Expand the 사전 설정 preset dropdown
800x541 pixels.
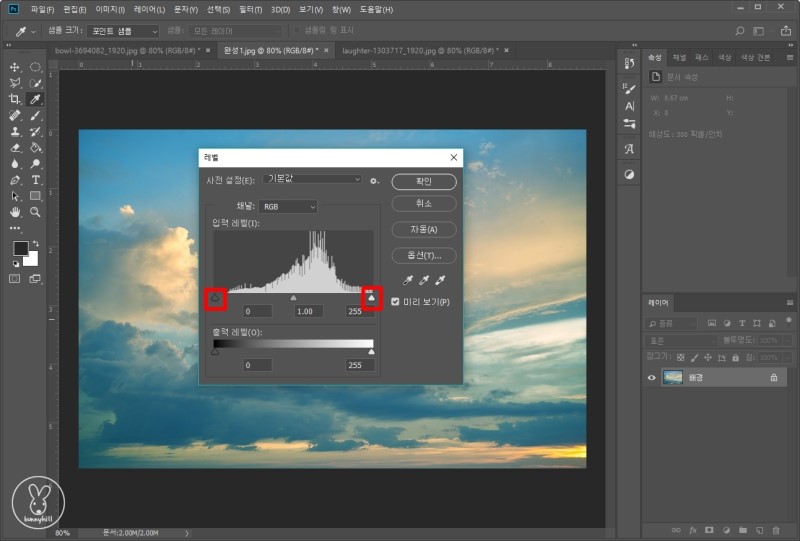click(x=313, y=180)
